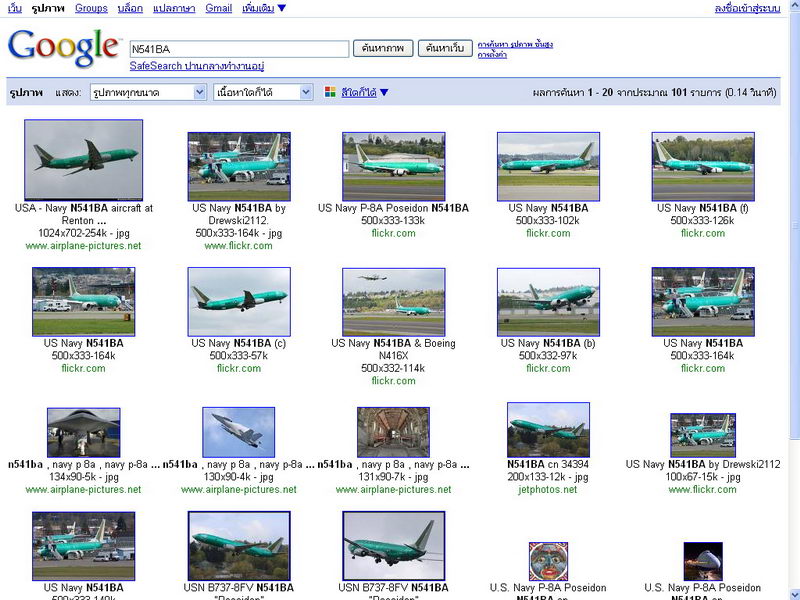Click the Google logo
800x600 pixels.
pyautogui.click(x=63, y=47)
